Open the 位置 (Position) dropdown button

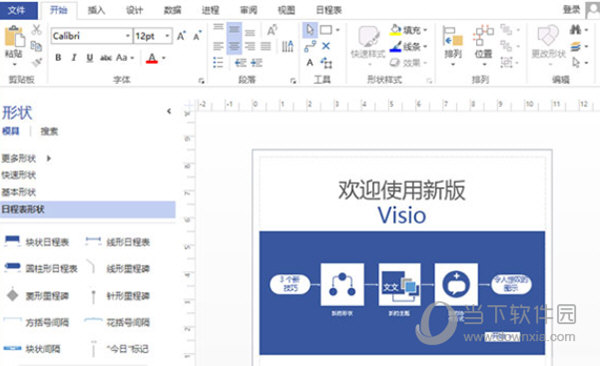tap(483, 46)
